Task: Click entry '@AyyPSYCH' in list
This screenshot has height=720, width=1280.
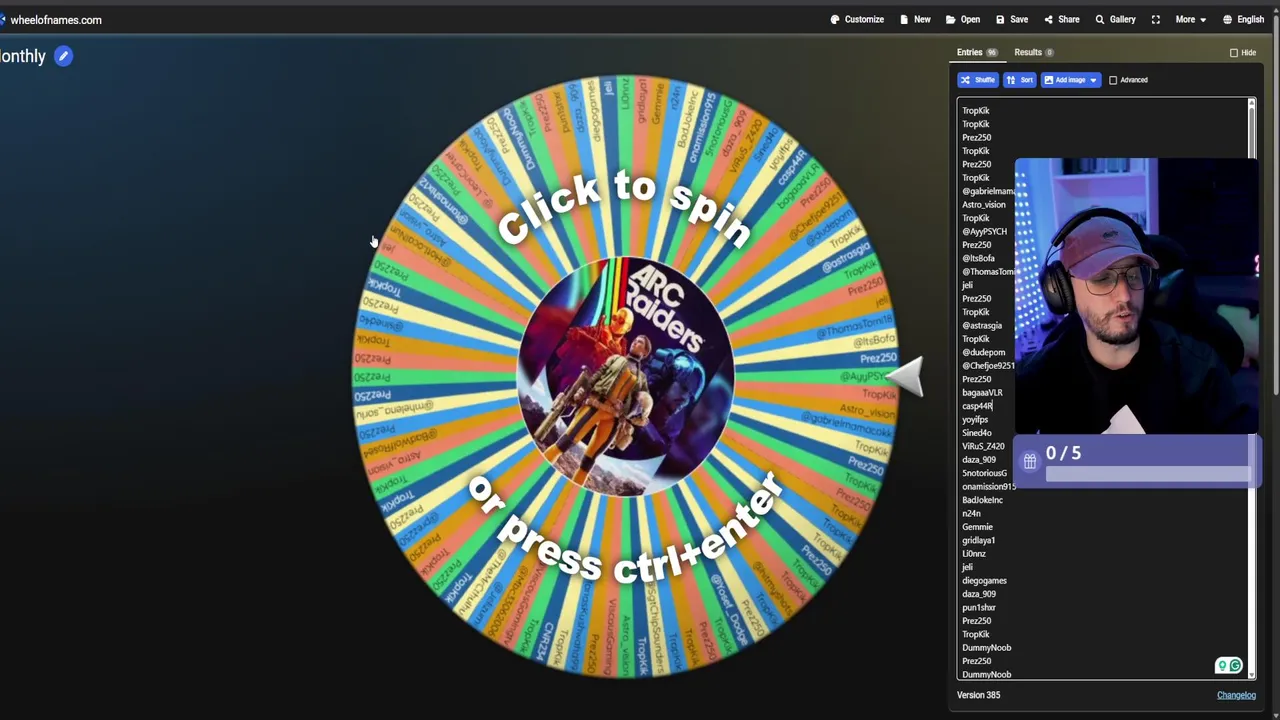Action: (x=984, y=231)
